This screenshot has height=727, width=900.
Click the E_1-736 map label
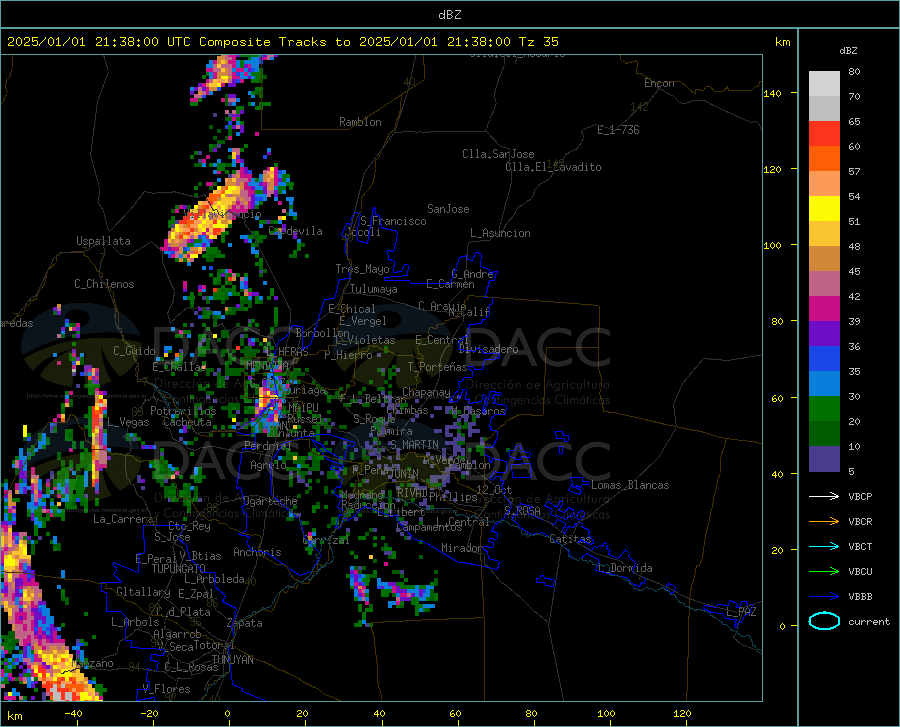tap(618, 130)
